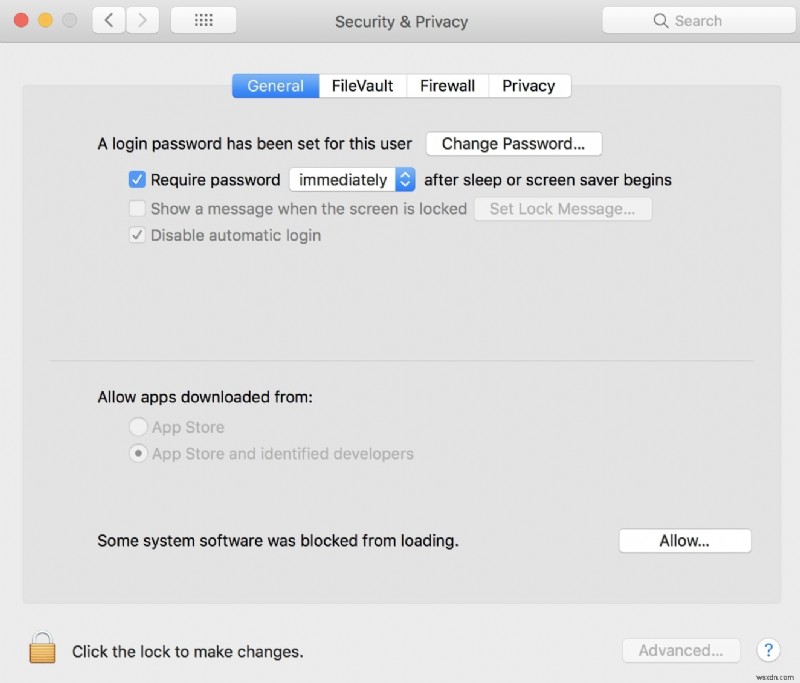Click the Back arrow in the toolbar
Image resolution: width=800 pixels, height=683 pixels.
pyautogui.click(x=108, y=19)
